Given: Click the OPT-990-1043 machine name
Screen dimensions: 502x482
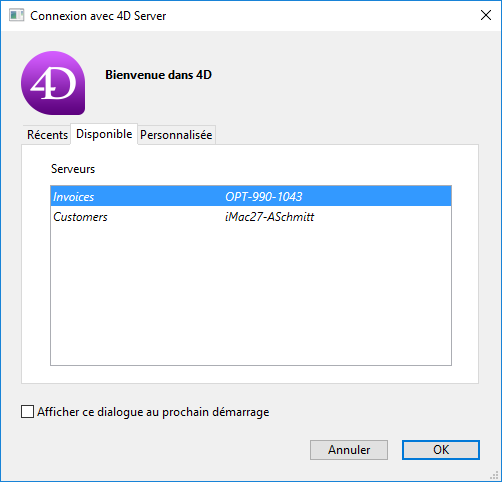Looking at the screenshot, I should click(x=263, y=197).
